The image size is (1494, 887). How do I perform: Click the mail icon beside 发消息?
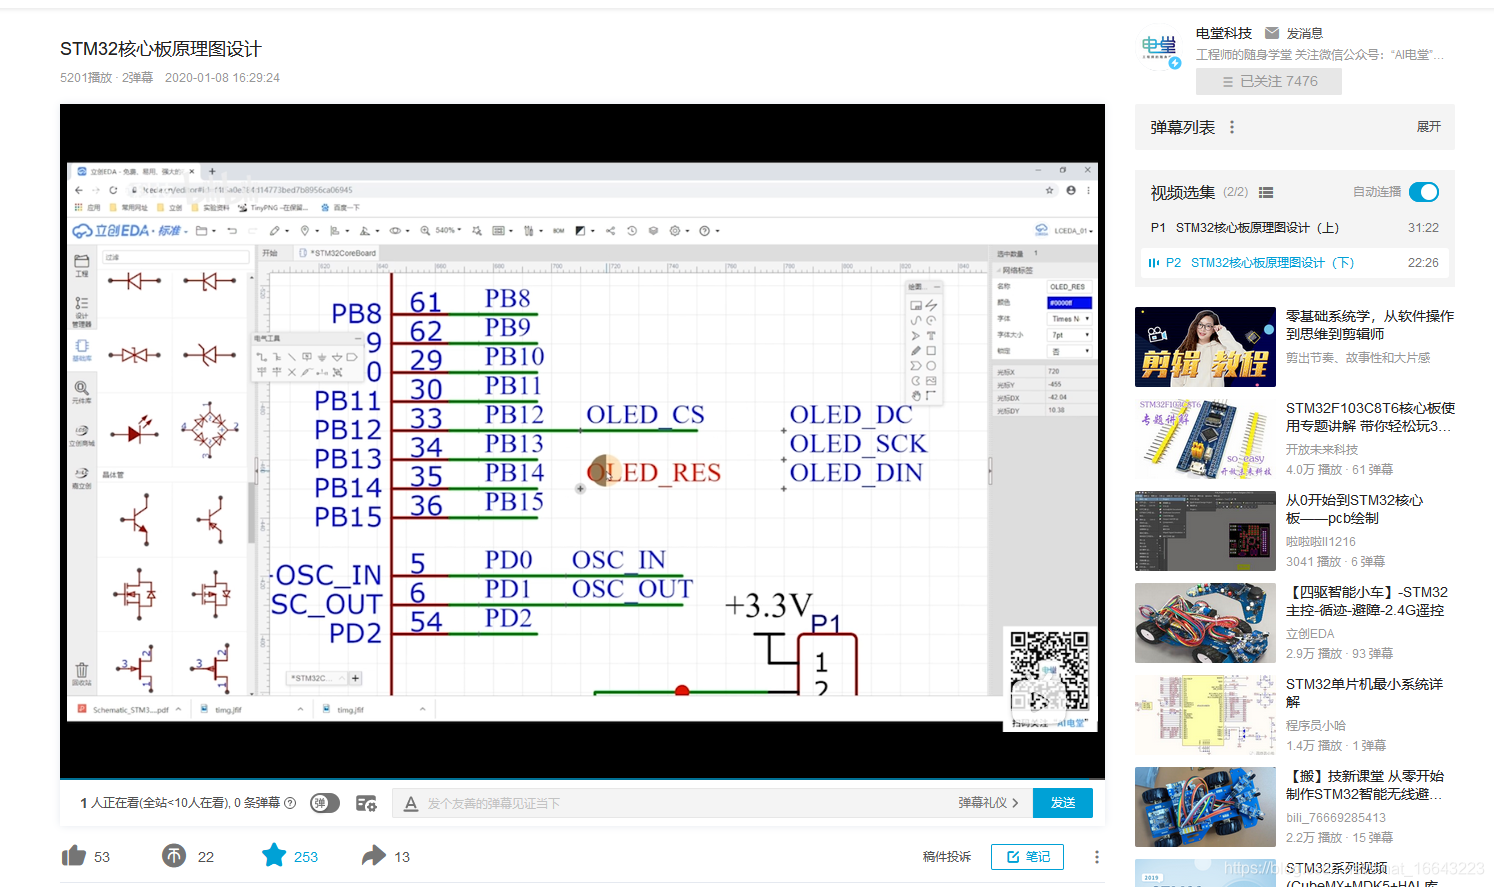coord(1272,33)
